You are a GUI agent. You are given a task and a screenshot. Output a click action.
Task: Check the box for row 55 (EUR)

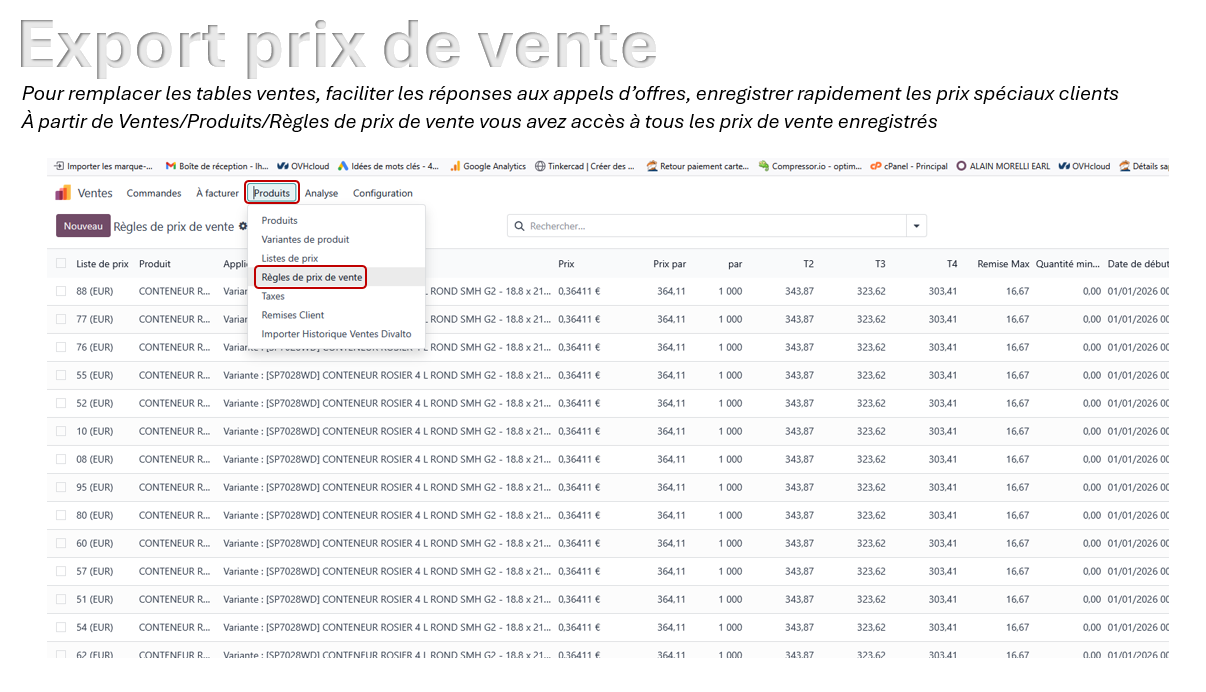coord(61,375)
